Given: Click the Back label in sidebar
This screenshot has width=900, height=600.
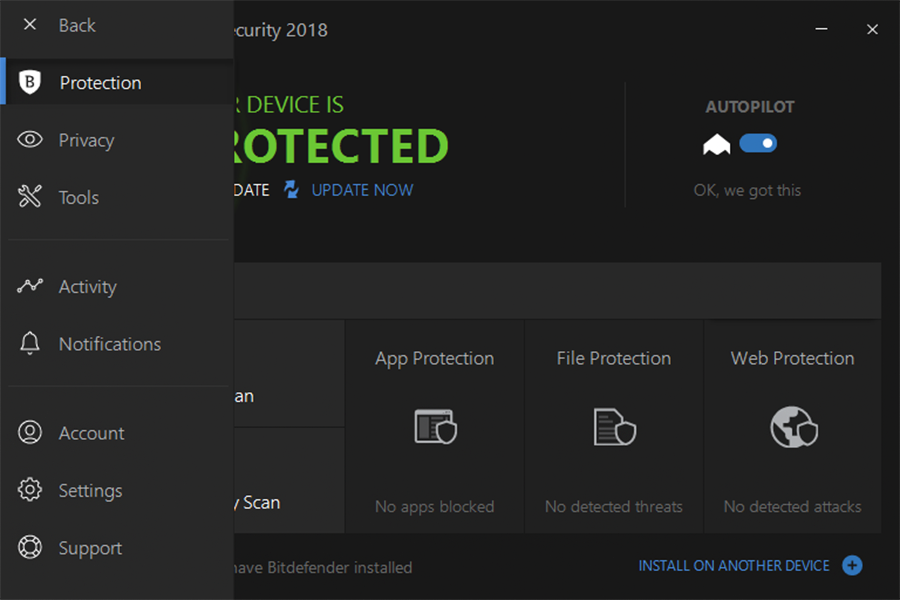Looking at the screenshot, I should click(x=77, y=26).
